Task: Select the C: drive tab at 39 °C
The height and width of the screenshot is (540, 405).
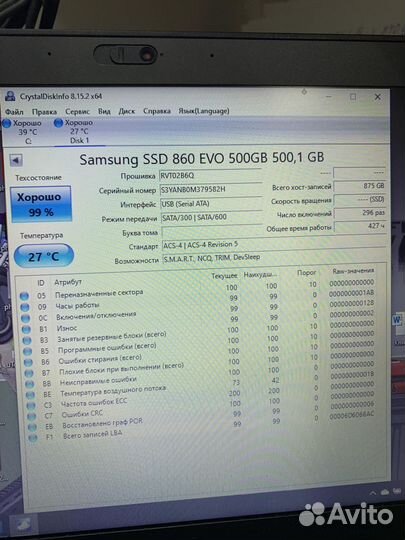Action: click(x=23, y=132)
